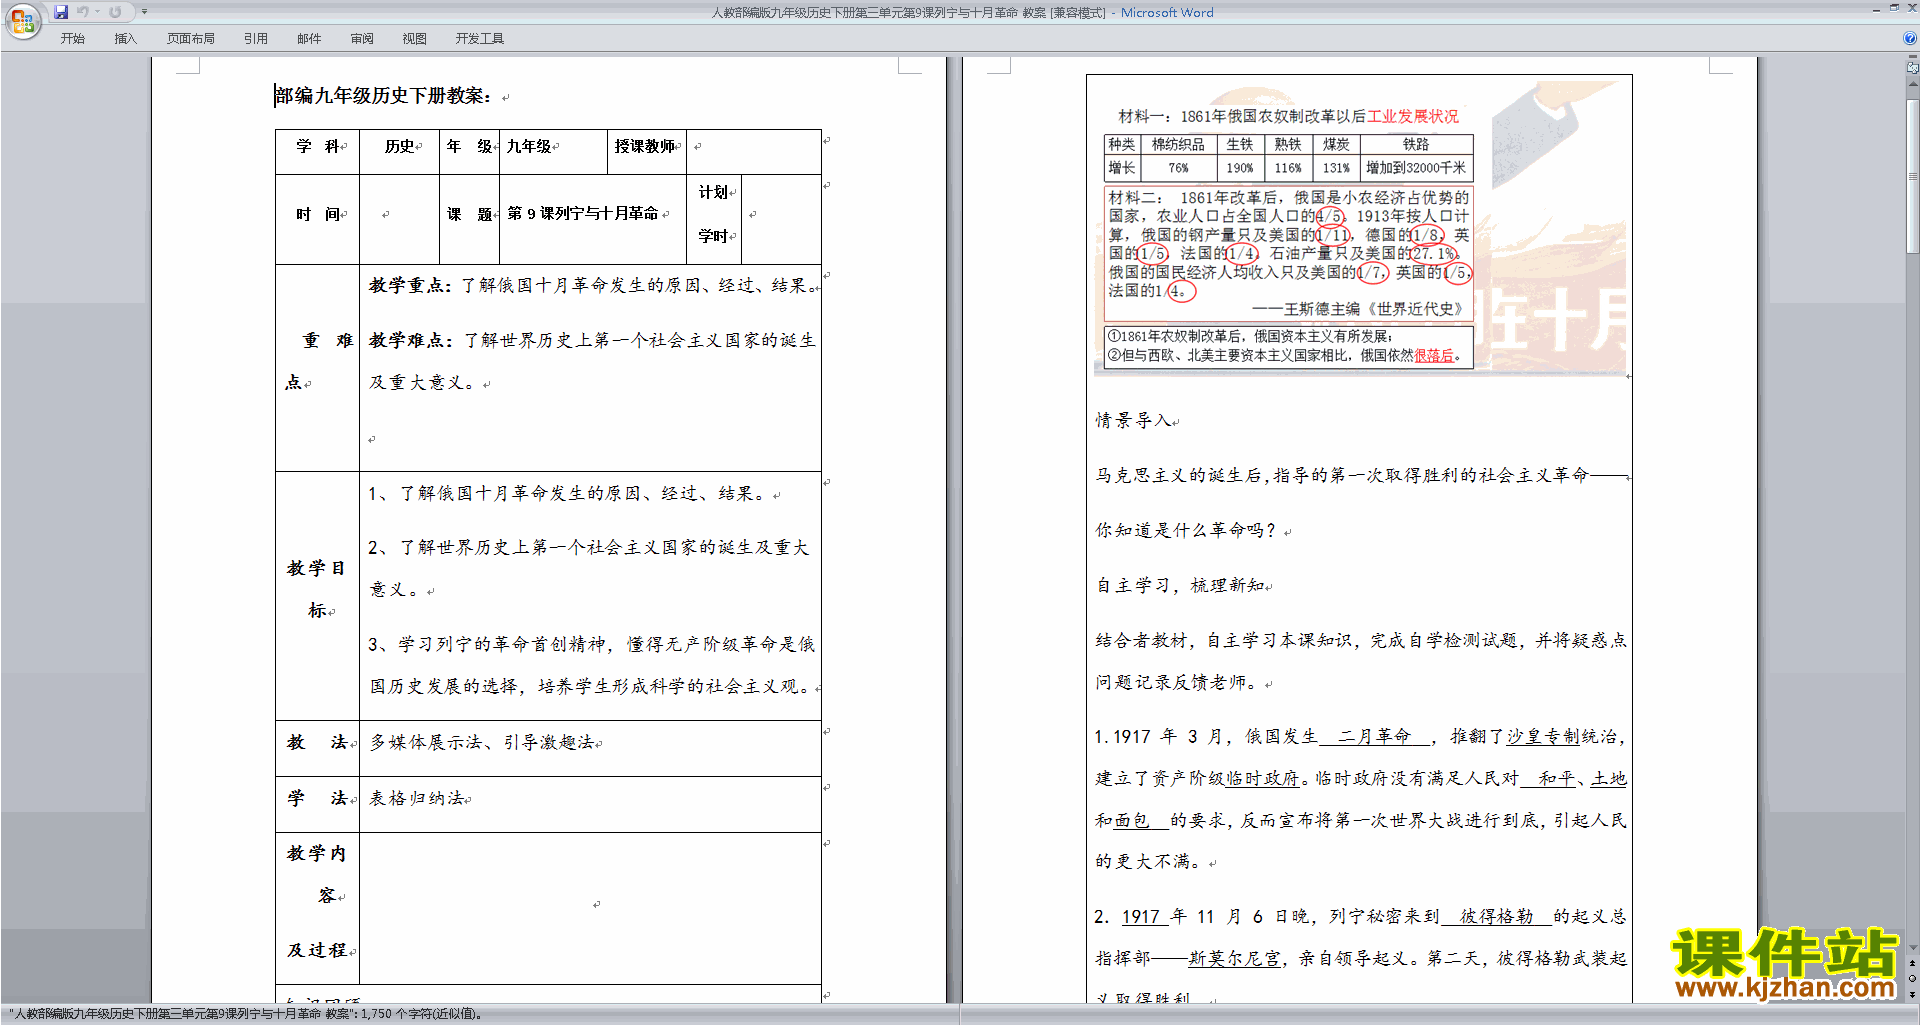Open the 引用 ribbon tab
1920x1025 pixels.
tap(256, 39)
